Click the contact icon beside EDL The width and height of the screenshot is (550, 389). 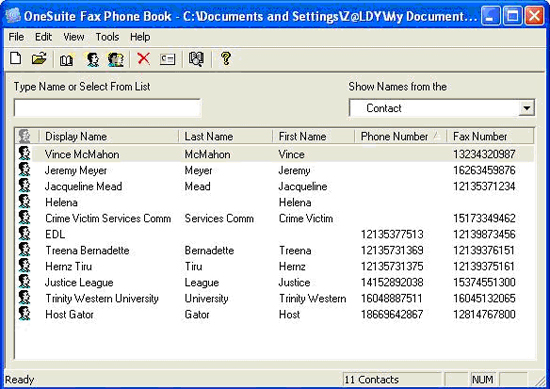tap(24, 234)
